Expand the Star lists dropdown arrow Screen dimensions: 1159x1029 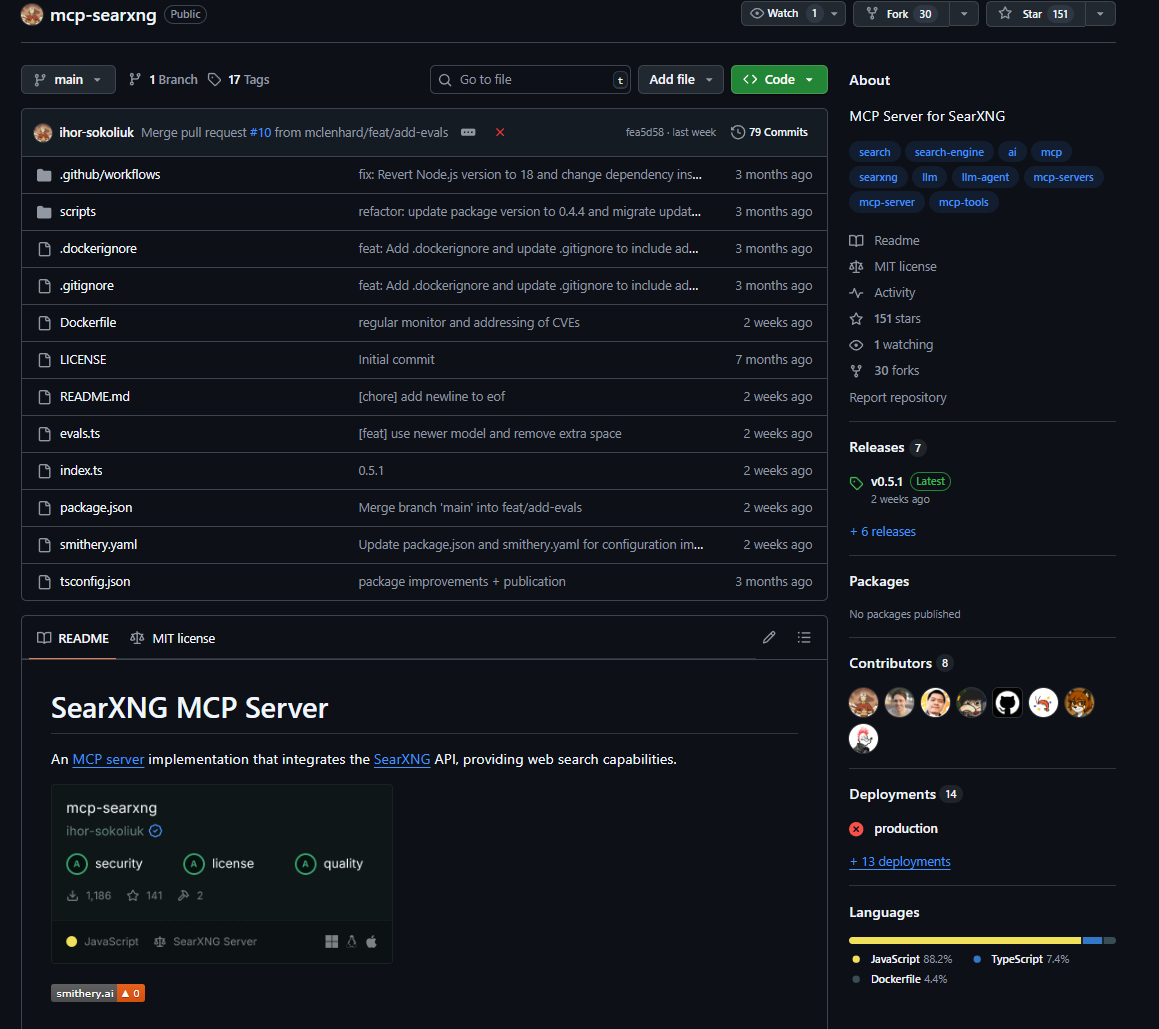tap(1101, 13)
